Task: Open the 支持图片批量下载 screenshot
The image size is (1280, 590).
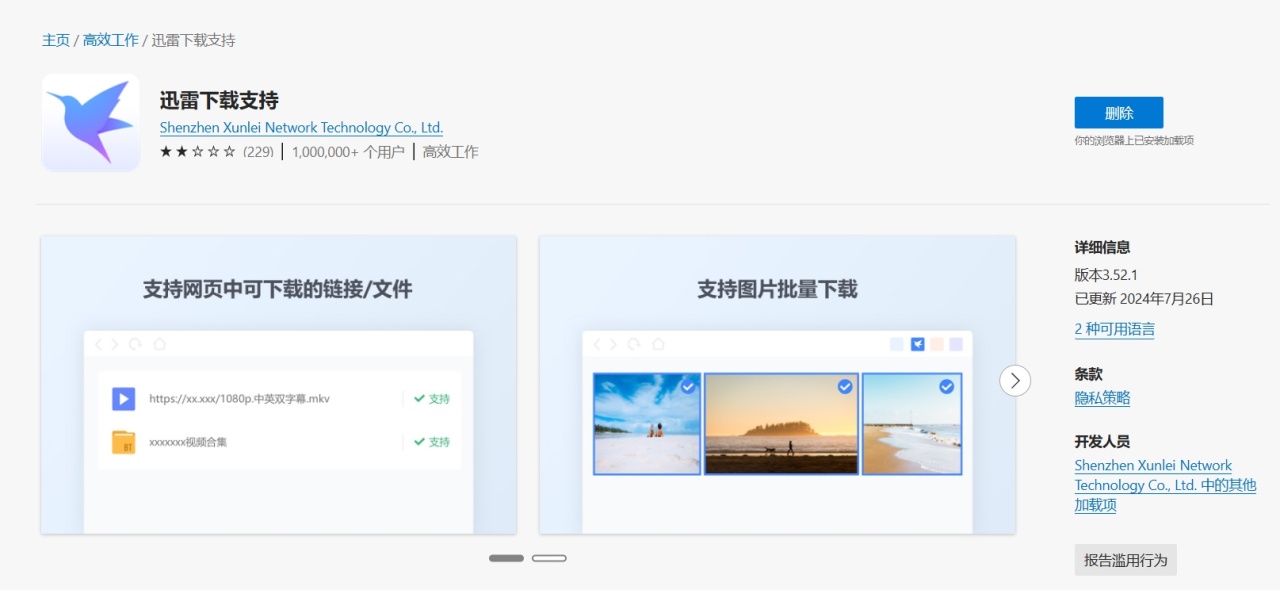Action: pyautogui.click(x=777, y=385)
